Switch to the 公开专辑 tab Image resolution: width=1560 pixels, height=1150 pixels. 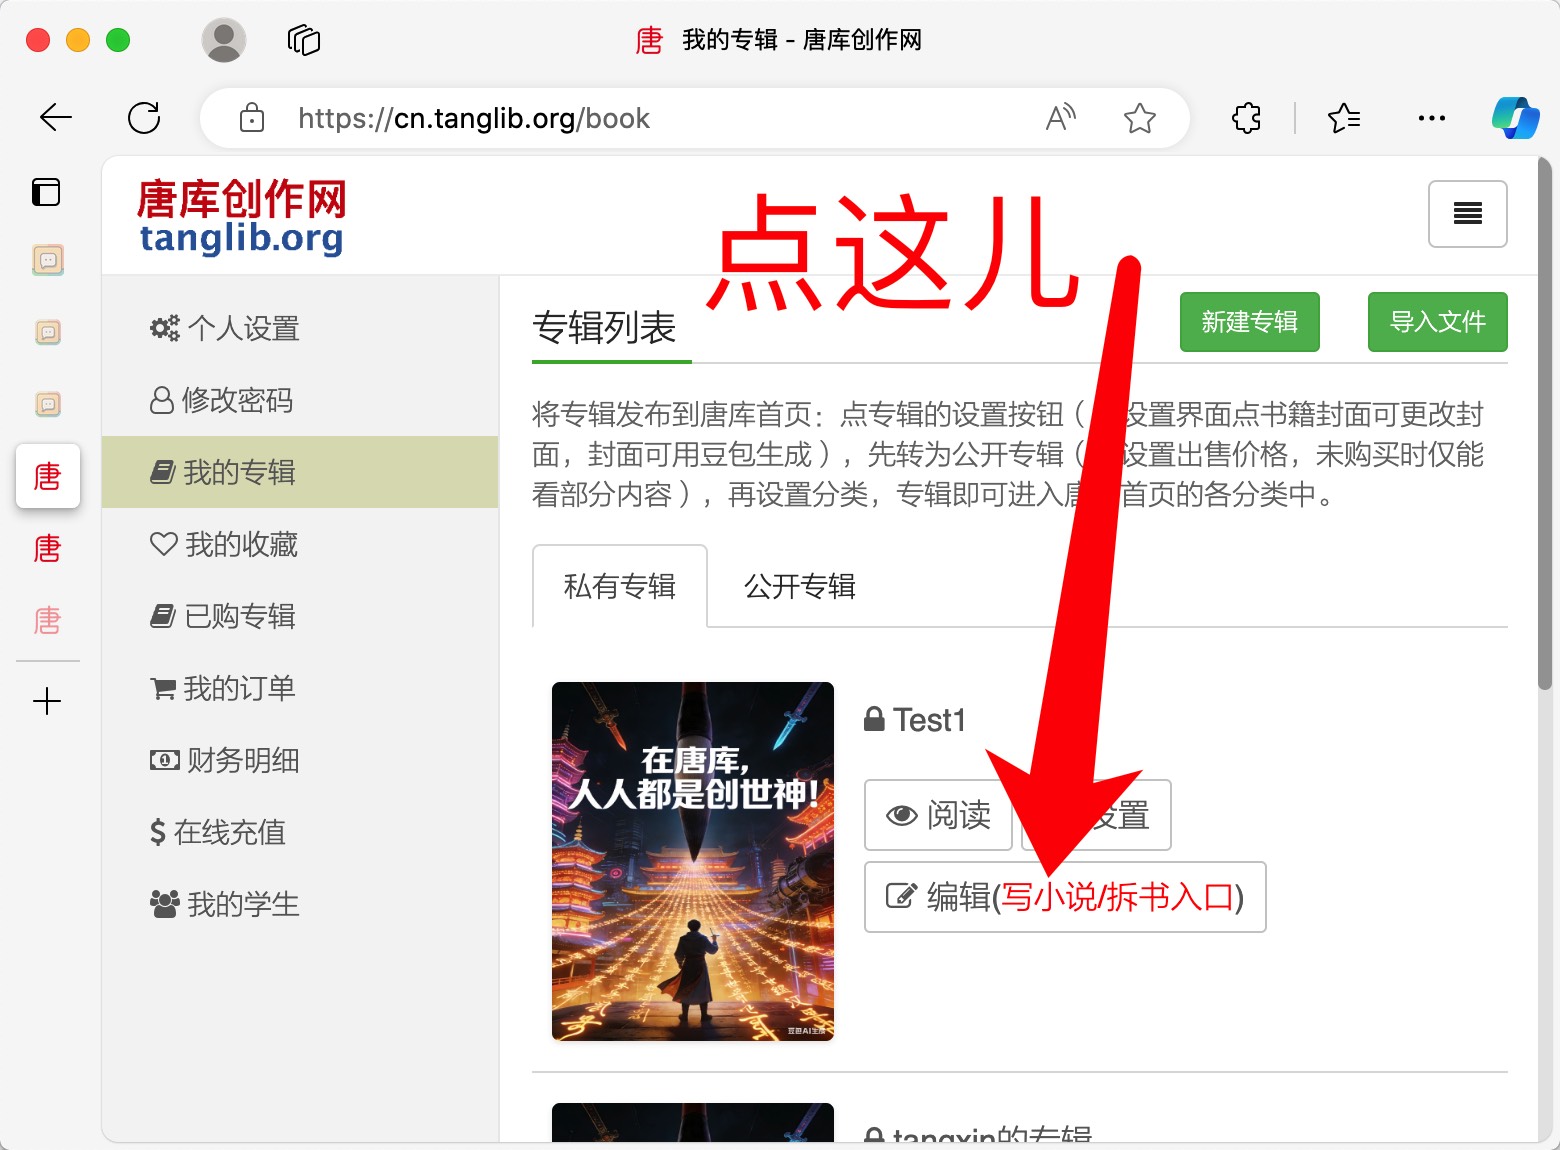(x=800, y=586)
